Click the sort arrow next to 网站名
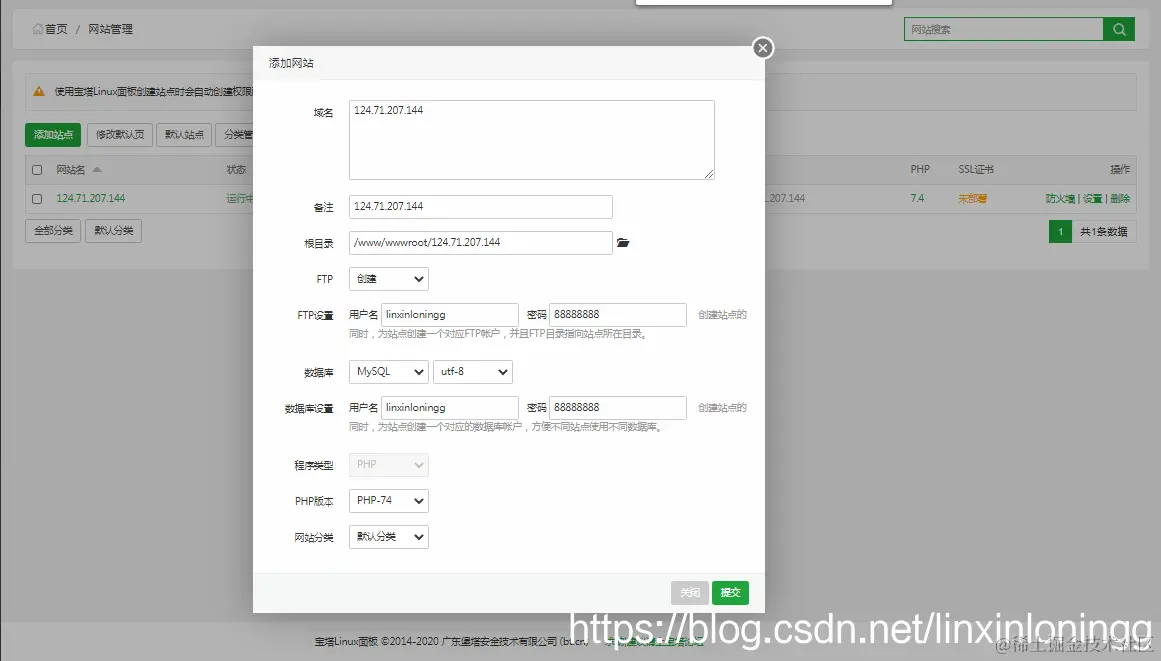Viewport: 1161px width, 661px height. click(97, 169)
